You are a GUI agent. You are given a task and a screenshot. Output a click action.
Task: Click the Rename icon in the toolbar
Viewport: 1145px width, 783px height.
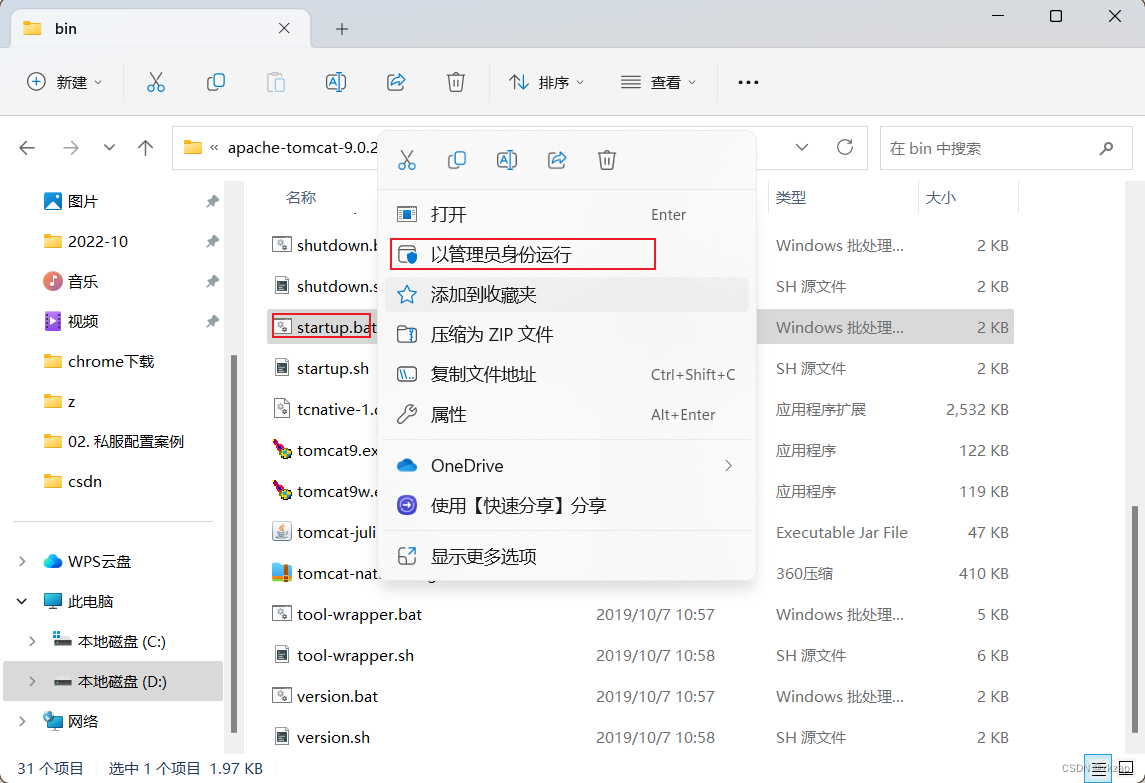click(335, 83)
